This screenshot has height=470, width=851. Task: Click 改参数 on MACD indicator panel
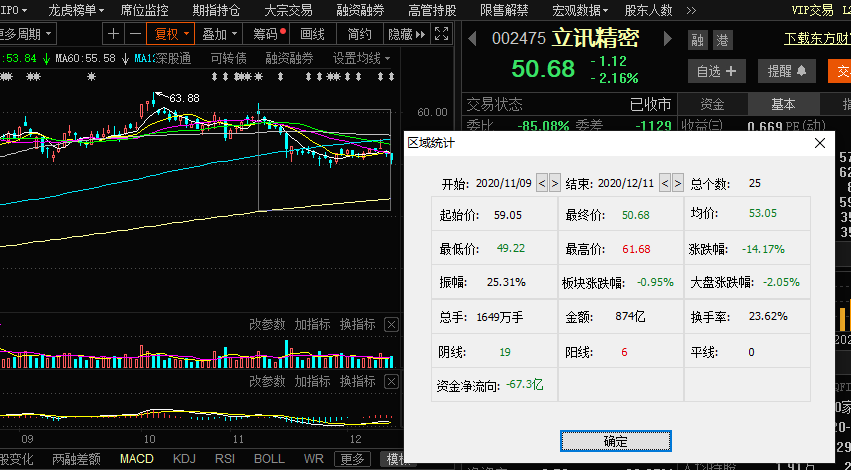(x=267, y=382)
